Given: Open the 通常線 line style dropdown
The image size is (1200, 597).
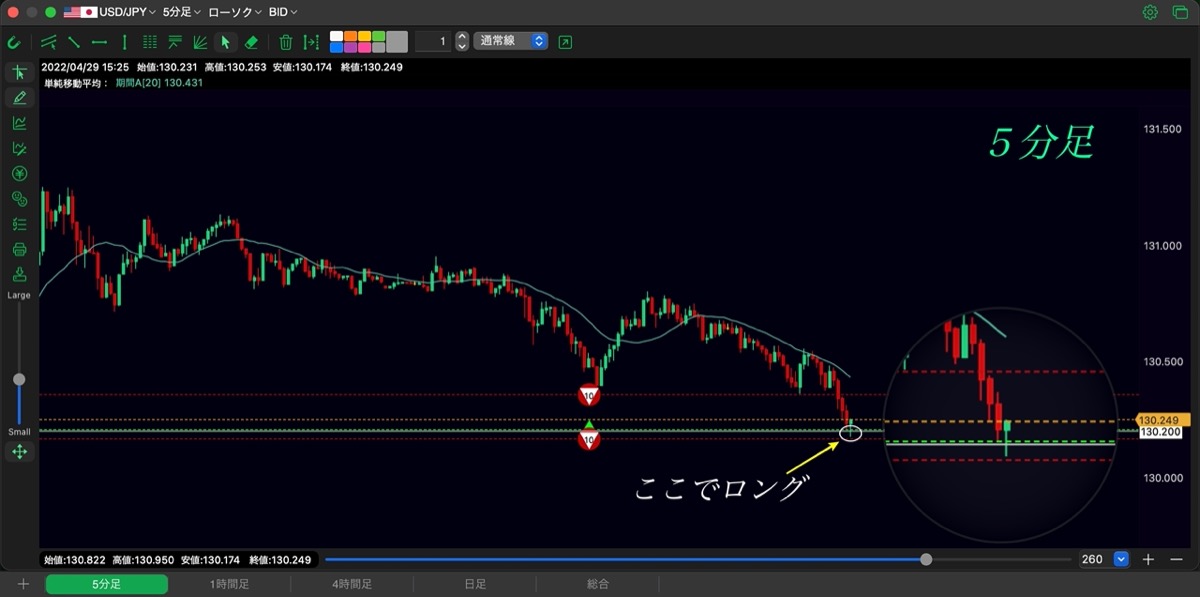Looking at the screenshot, I should pos(511,42).
